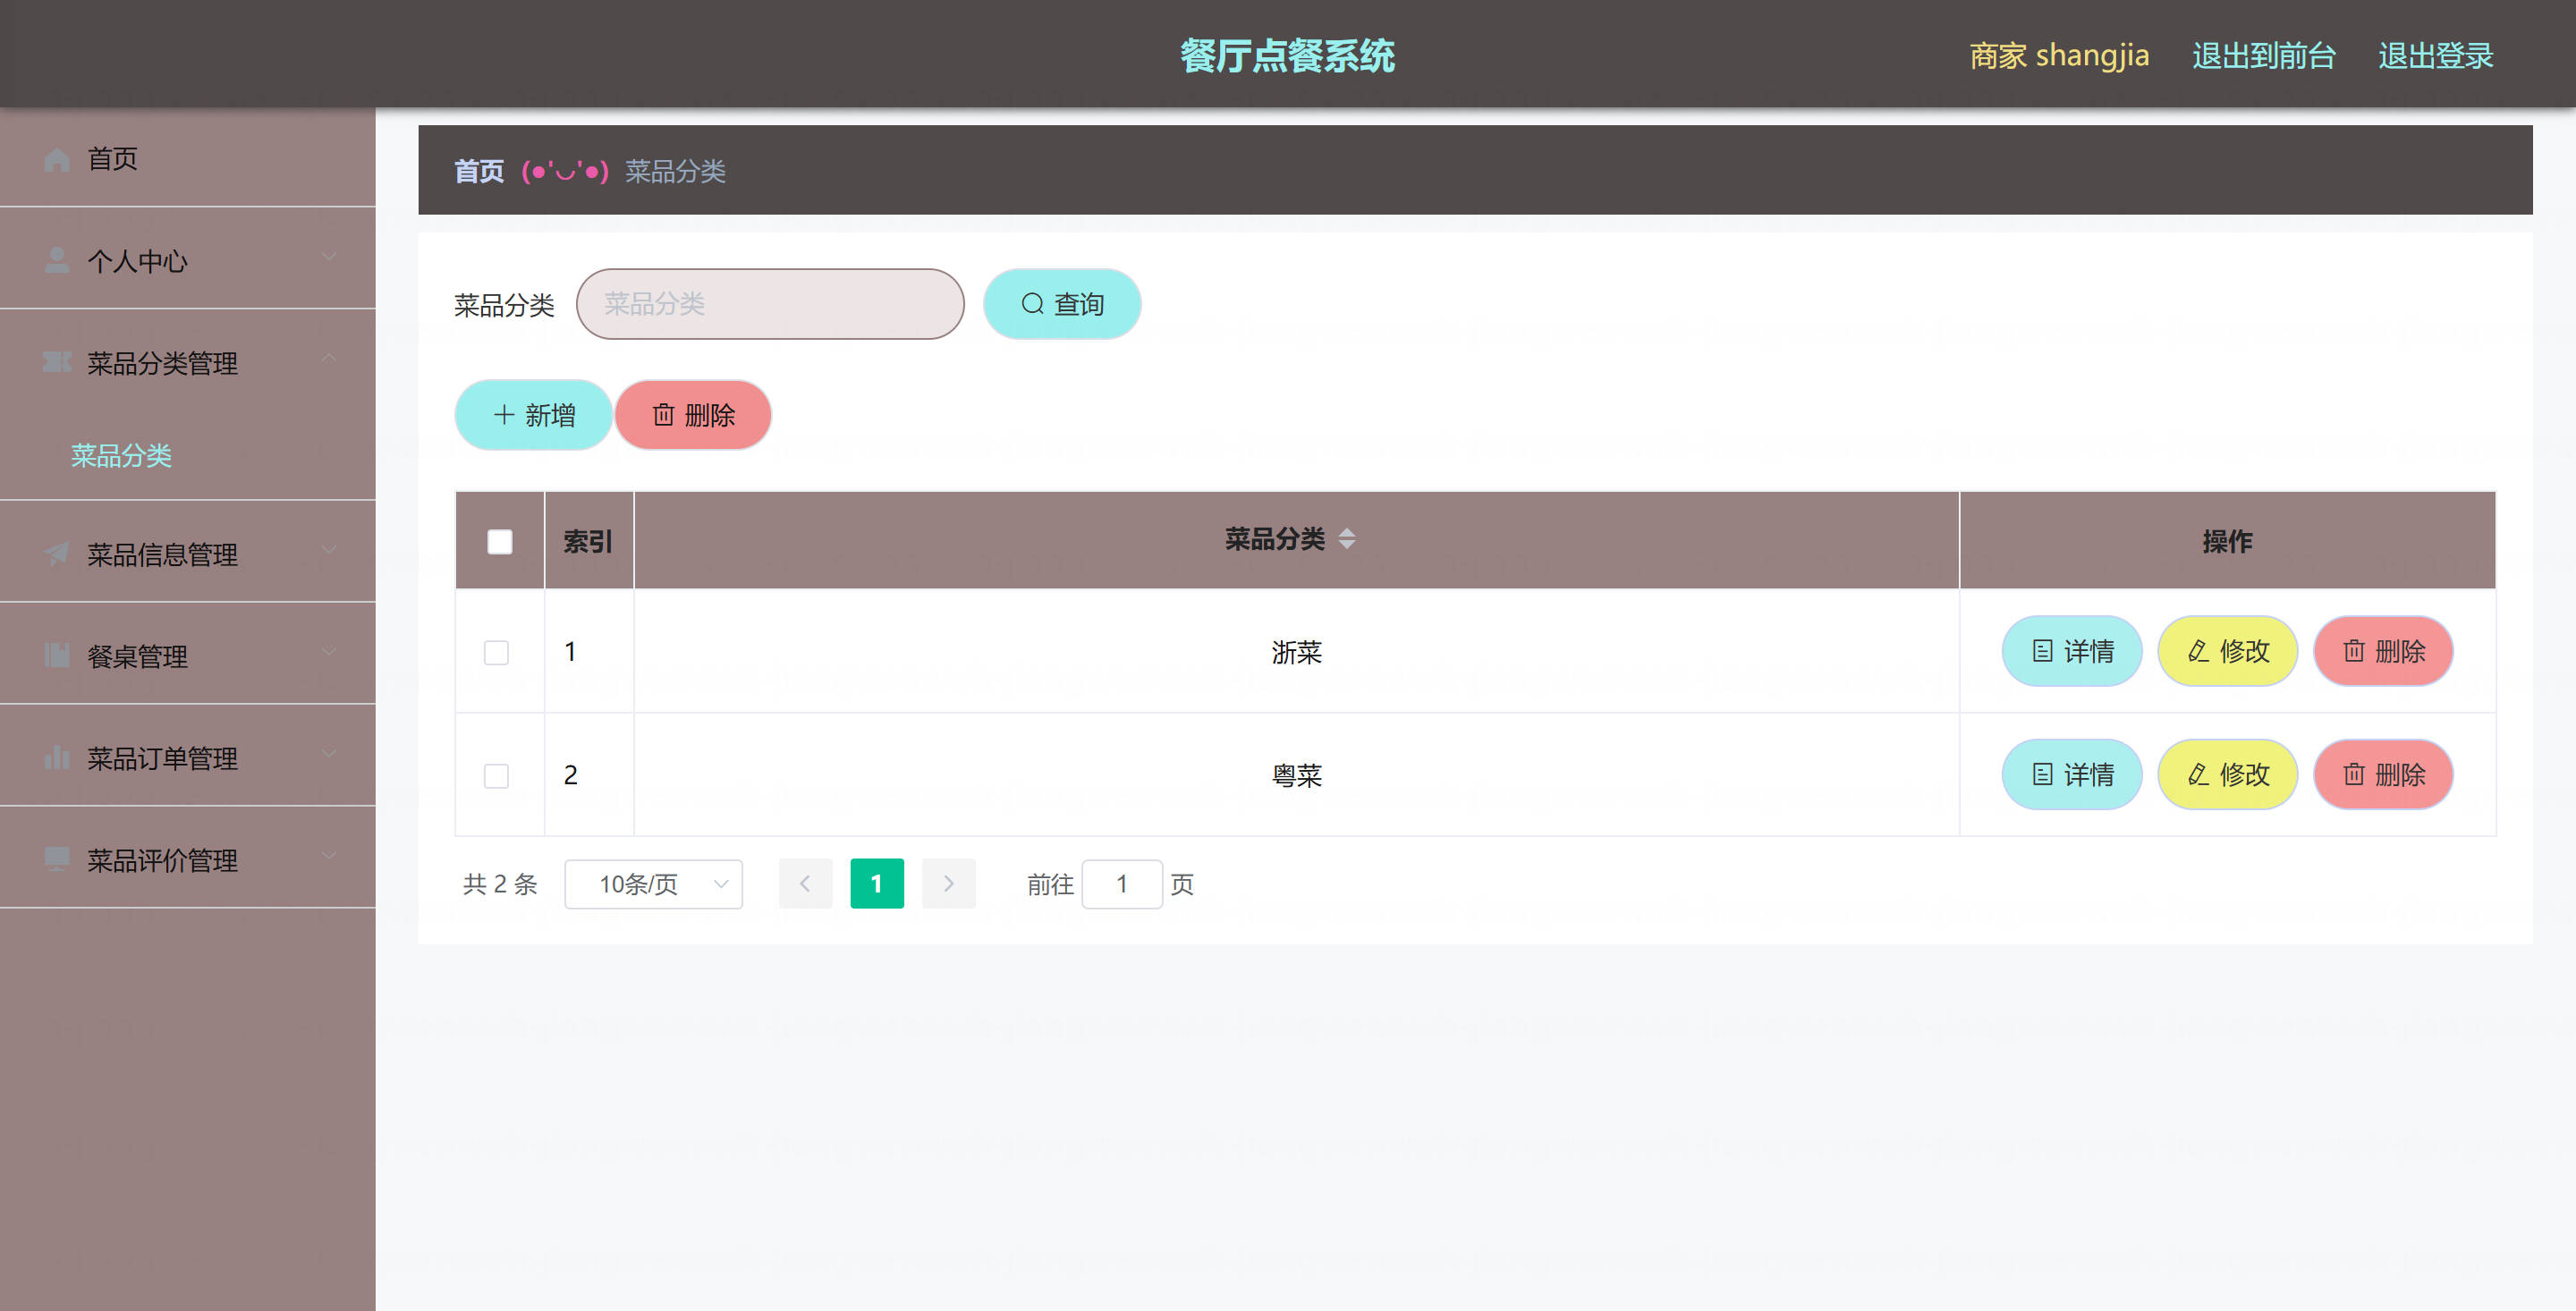Check the checkbox for row 浙菜
2576x1311 pixels.
tap(496, 653)
